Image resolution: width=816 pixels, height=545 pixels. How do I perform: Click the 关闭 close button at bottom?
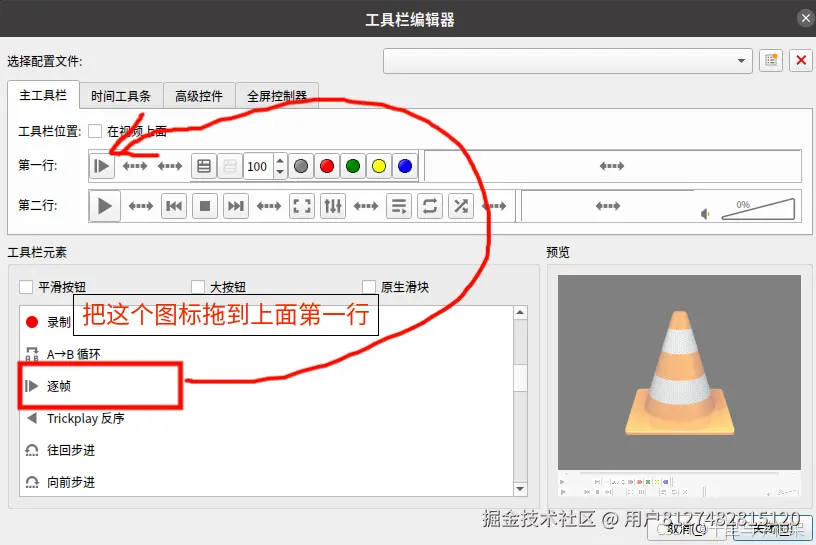click(x=773, y=529)
